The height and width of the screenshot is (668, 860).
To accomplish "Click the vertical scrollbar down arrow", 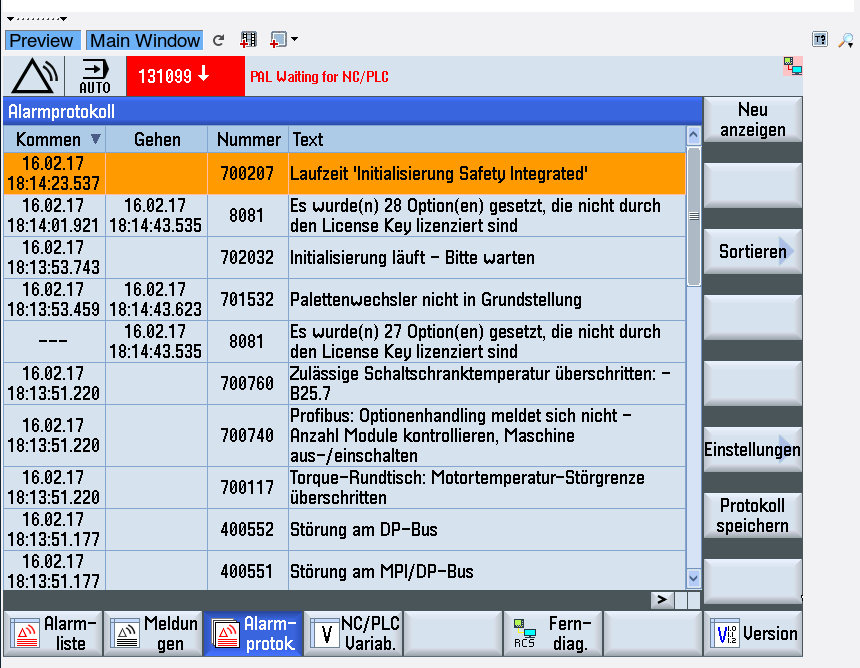I will tap(694, 577).
